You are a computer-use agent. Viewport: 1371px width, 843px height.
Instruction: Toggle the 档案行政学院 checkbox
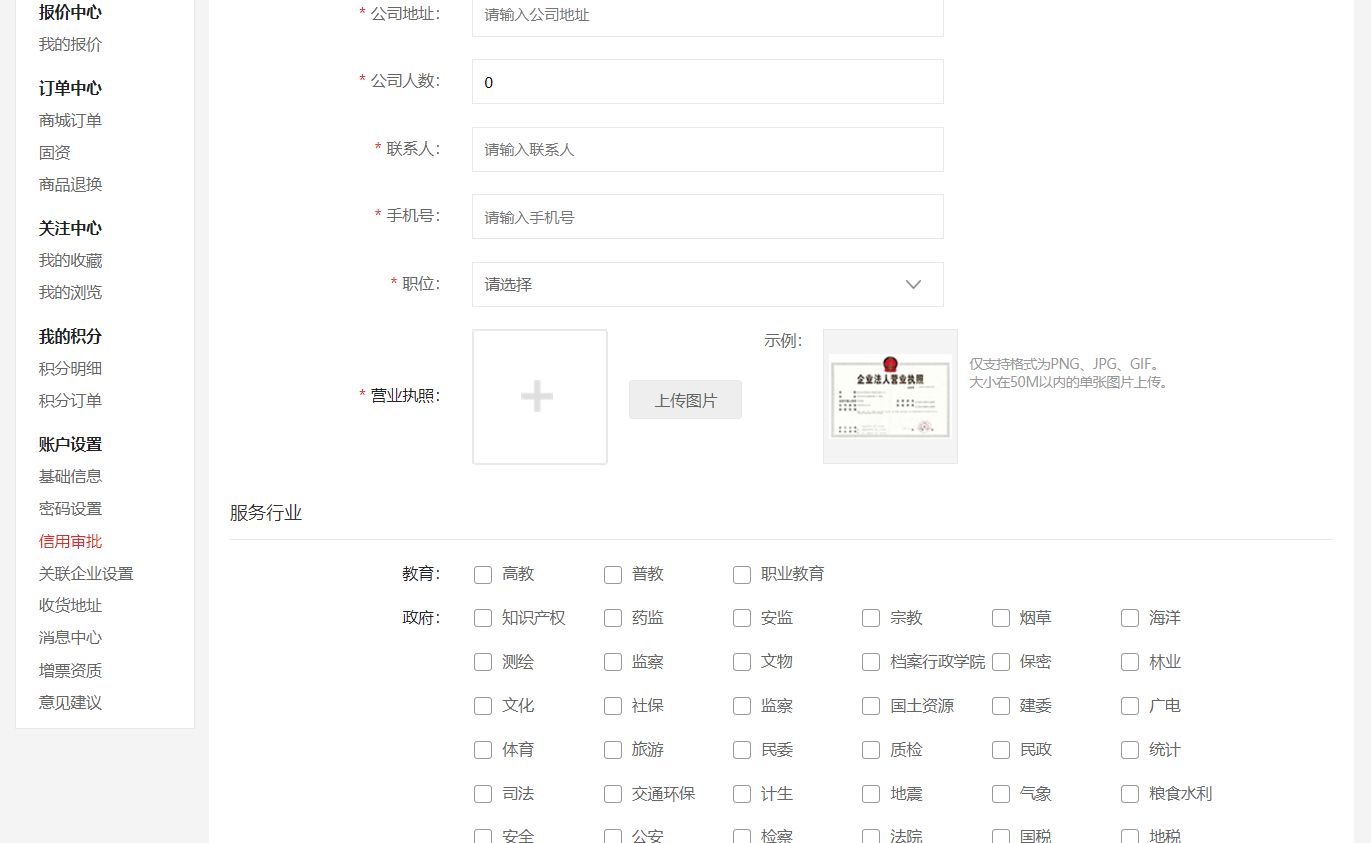(x=871, y=662)
